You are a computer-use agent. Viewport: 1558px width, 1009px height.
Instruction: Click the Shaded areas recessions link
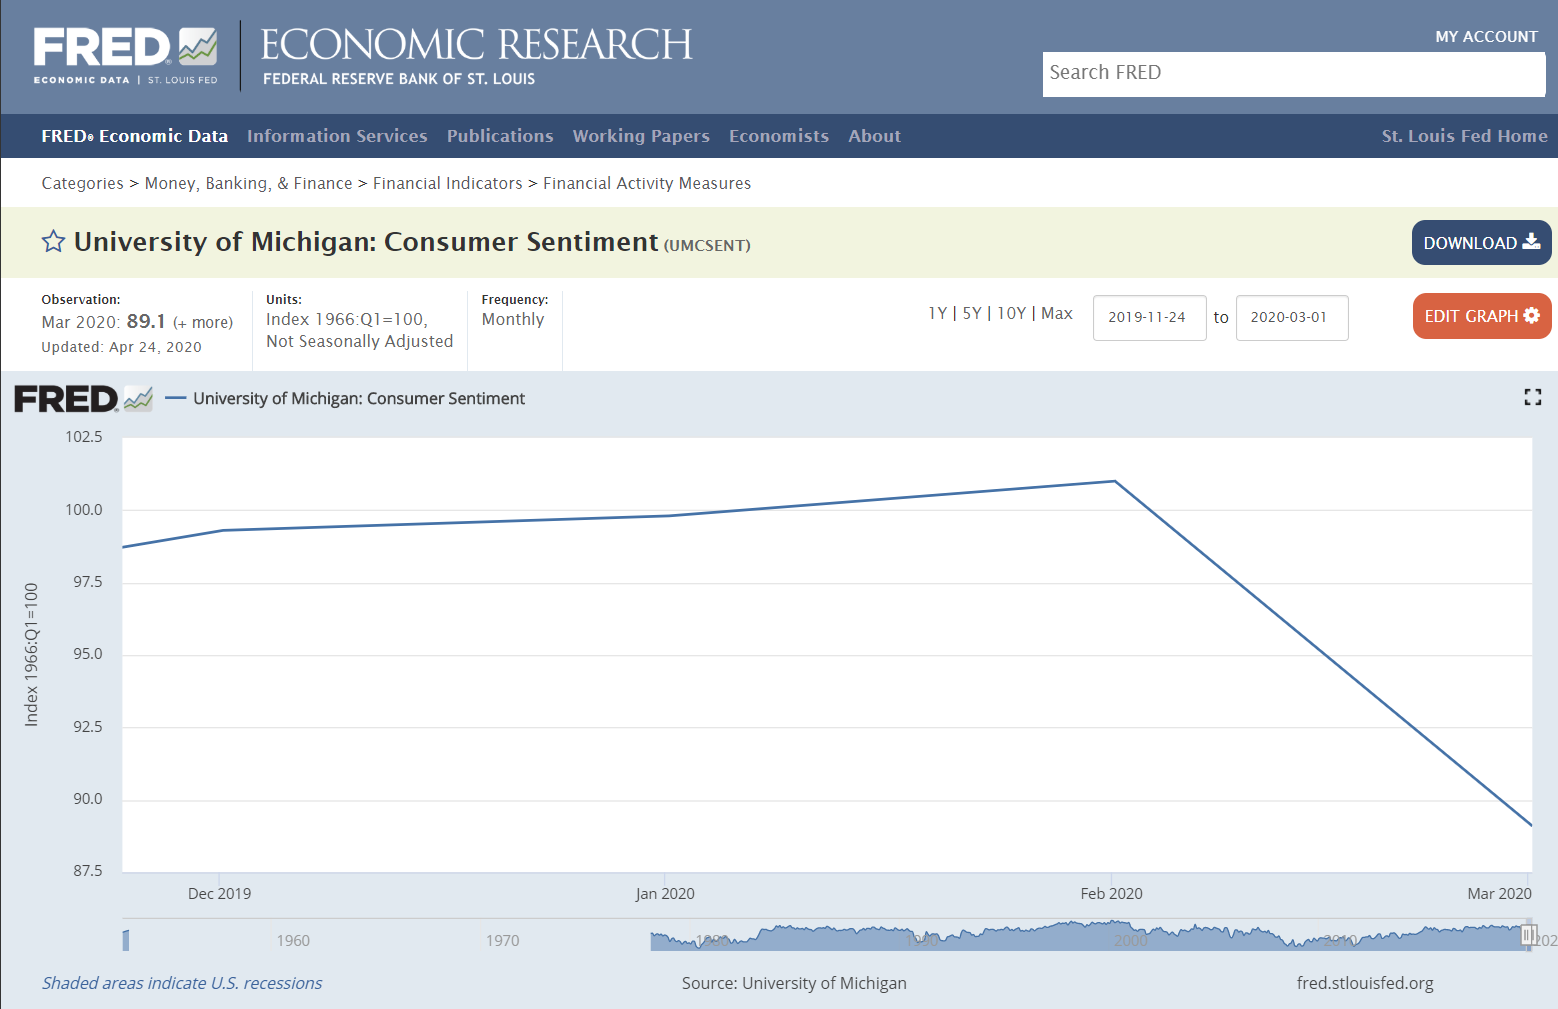coord(181,983)
